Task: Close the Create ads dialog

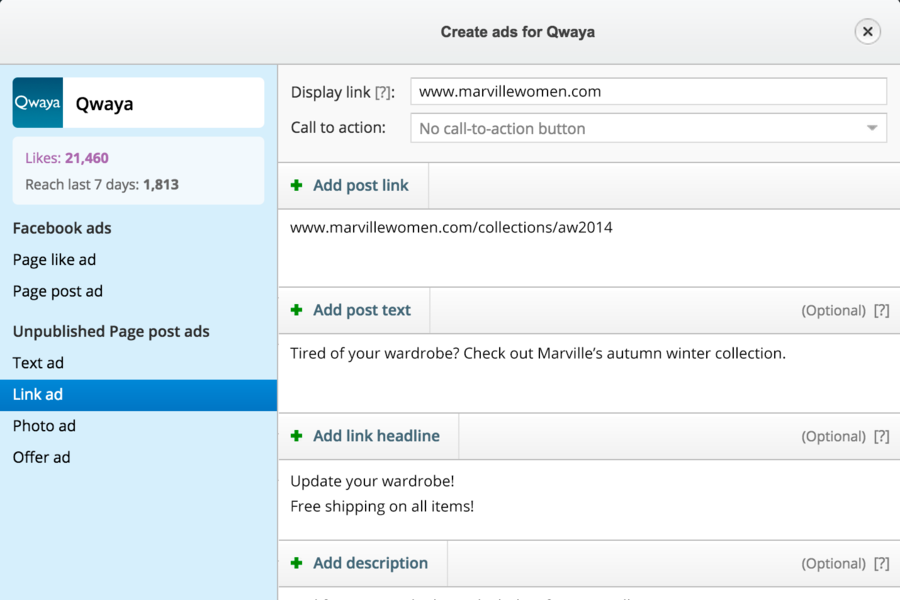Action: coord(867,32)
